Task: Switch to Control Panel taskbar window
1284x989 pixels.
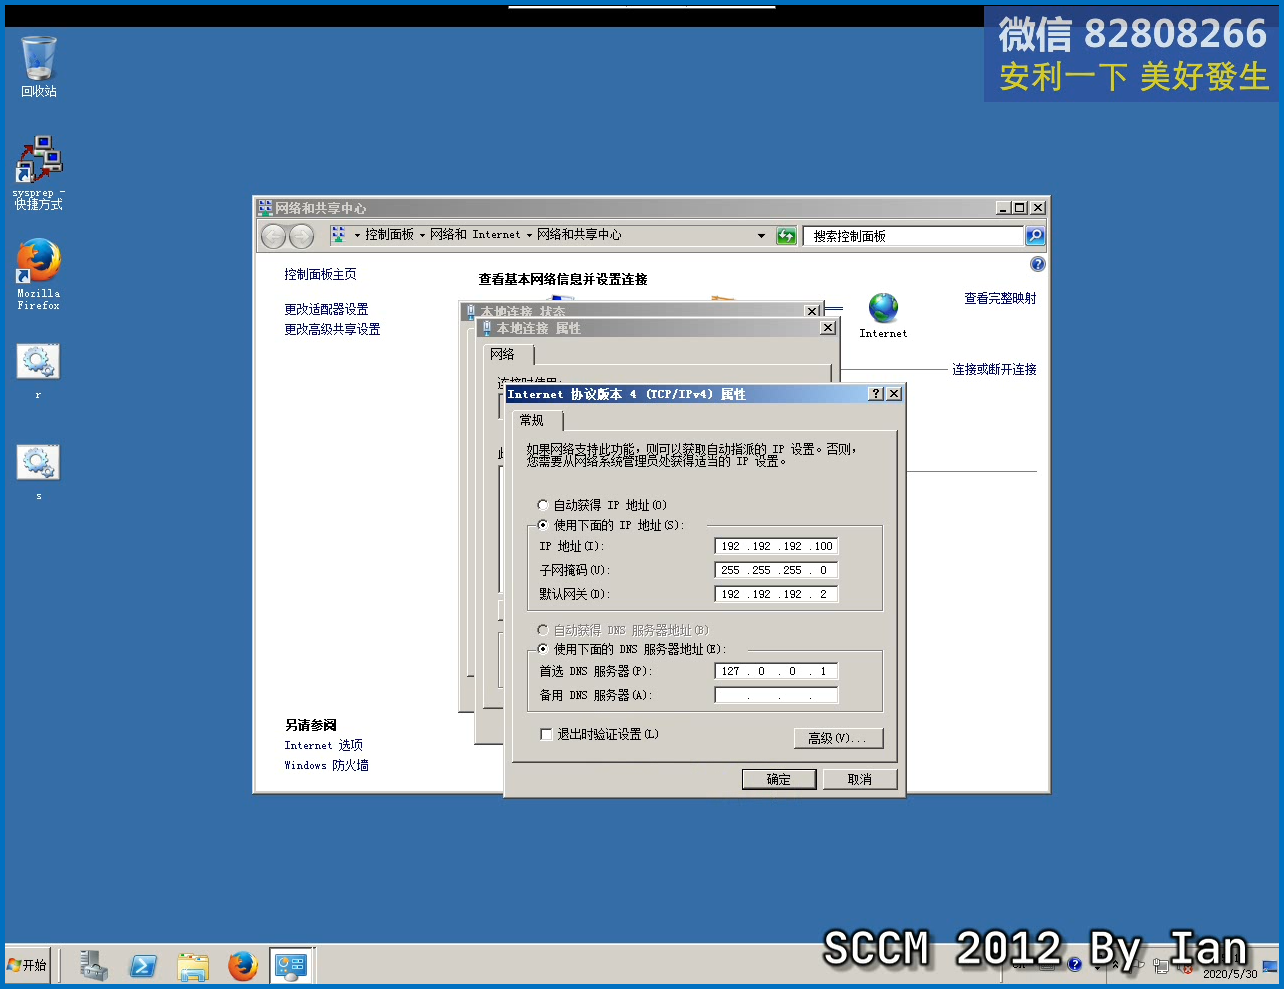Action: click(x=291, y=965)
